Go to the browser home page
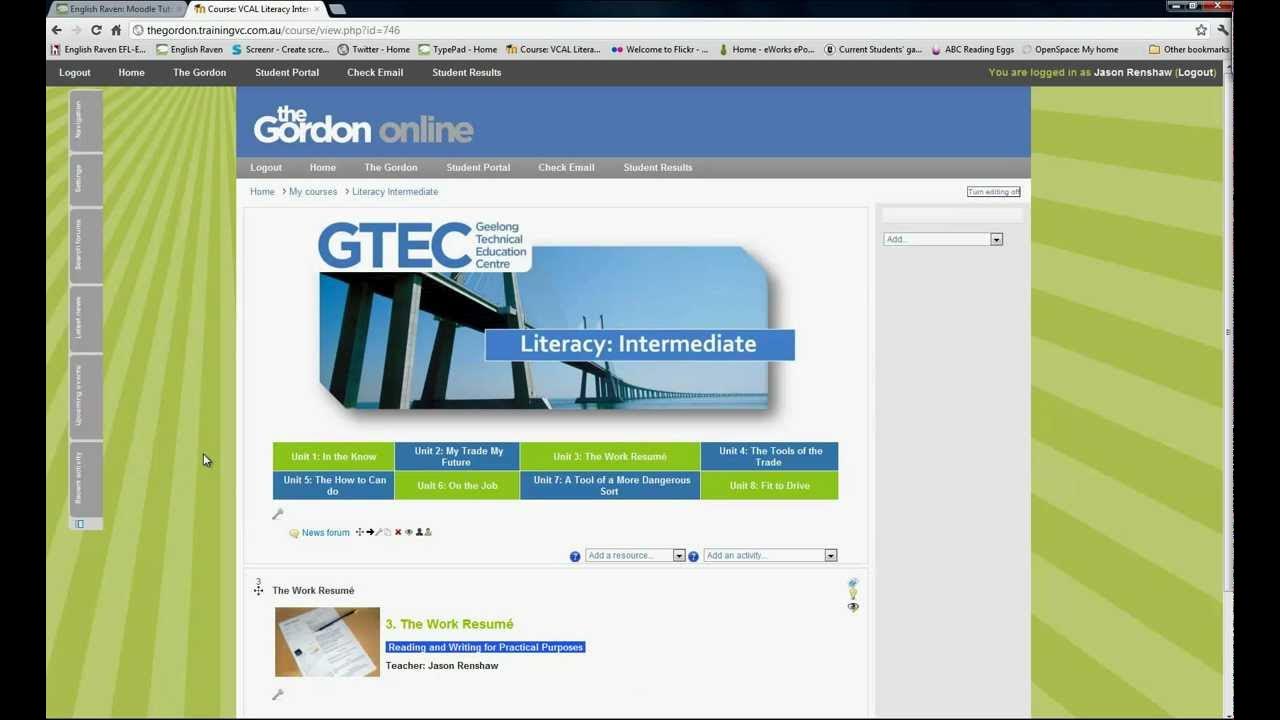 [x=116, y=30]
